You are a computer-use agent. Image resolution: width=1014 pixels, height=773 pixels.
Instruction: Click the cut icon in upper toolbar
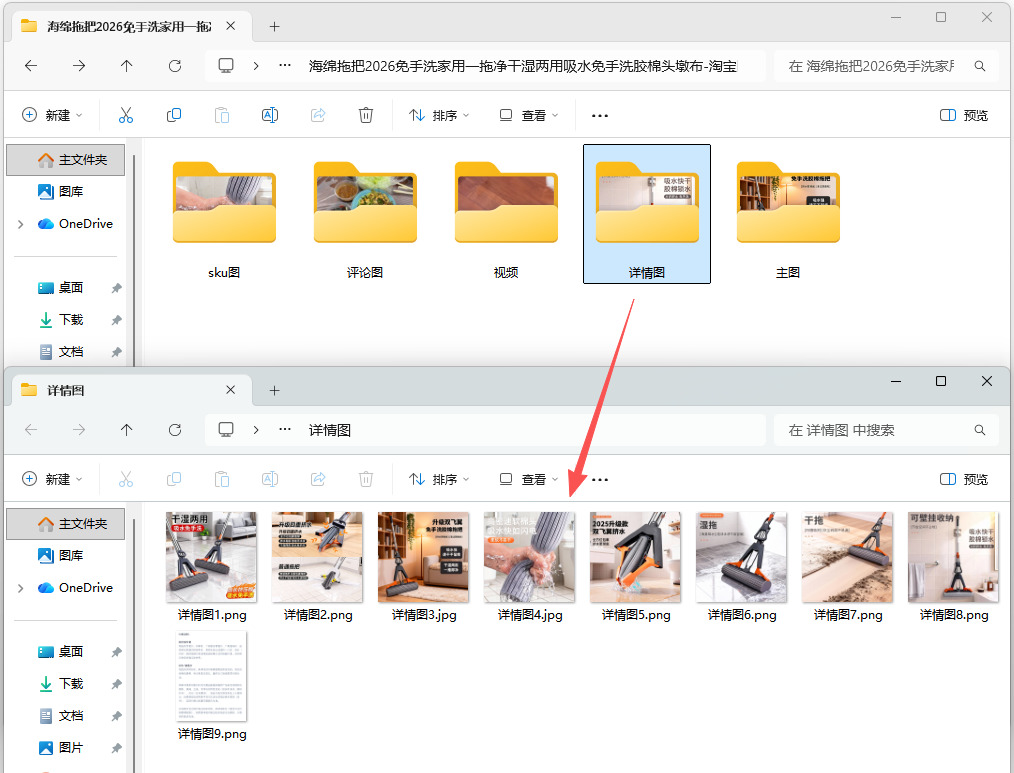(126, 115)
